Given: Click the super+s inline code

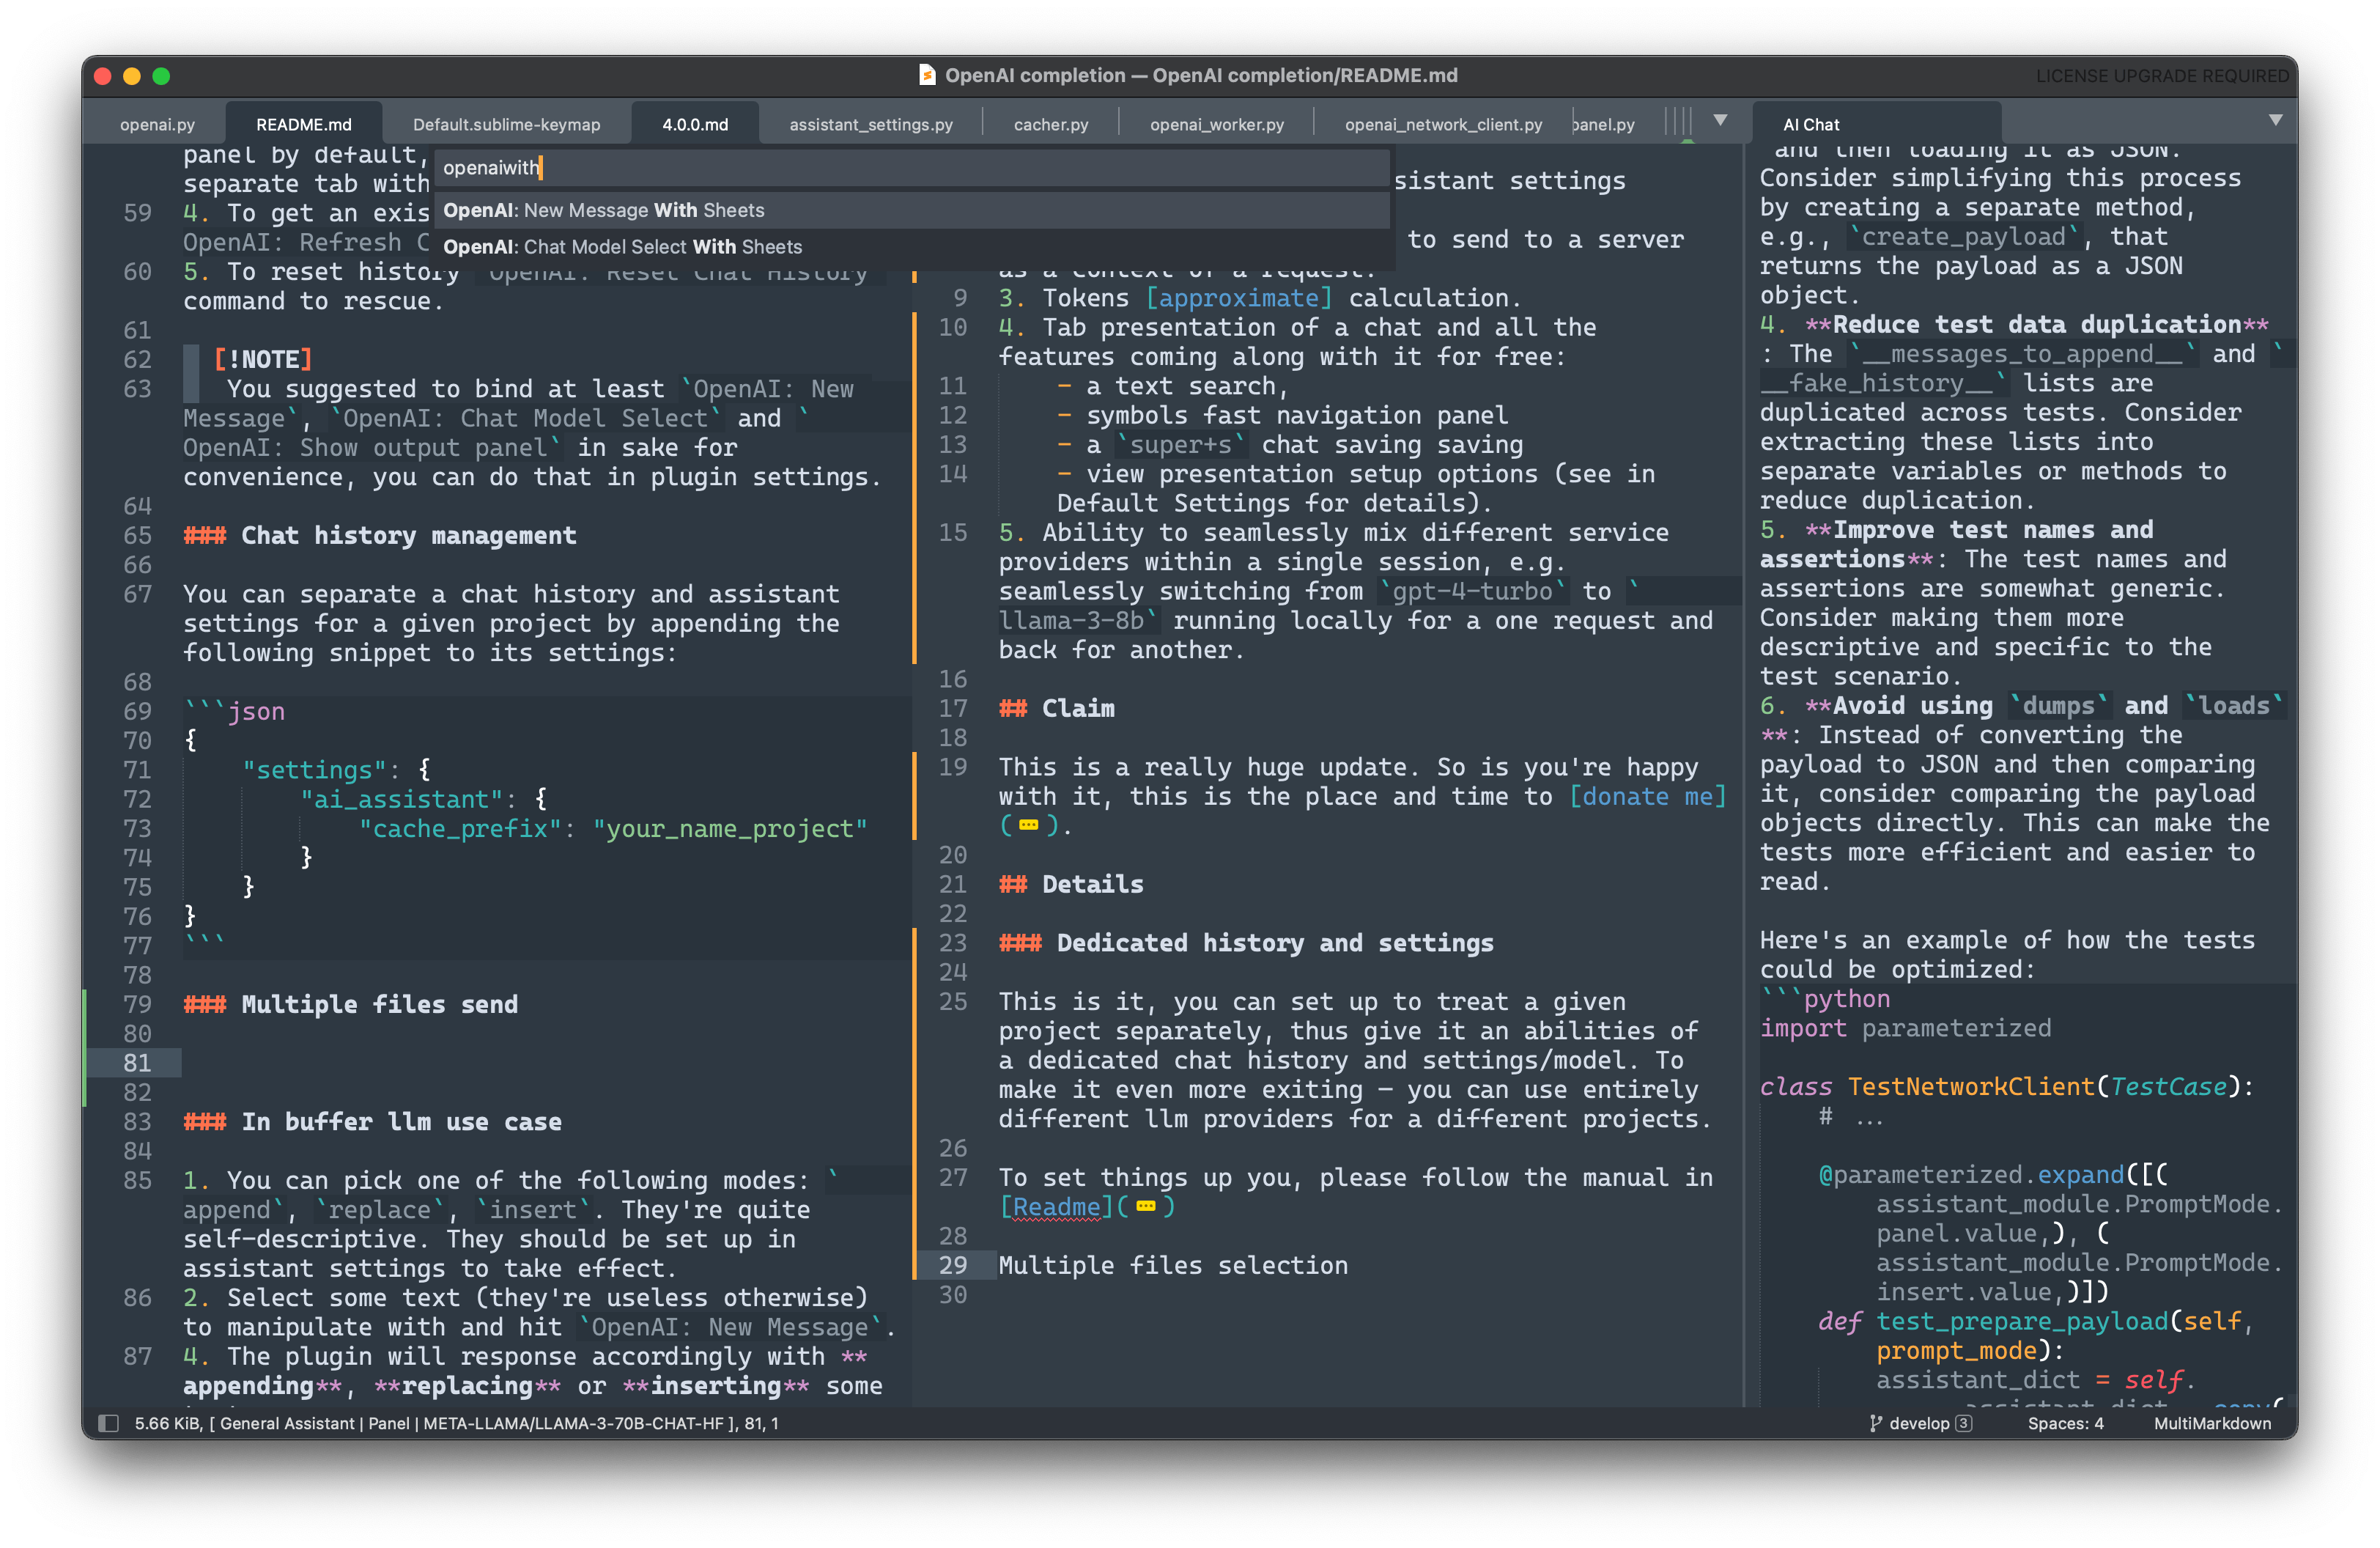Looking at the screenshot, I should [1181, 445].
